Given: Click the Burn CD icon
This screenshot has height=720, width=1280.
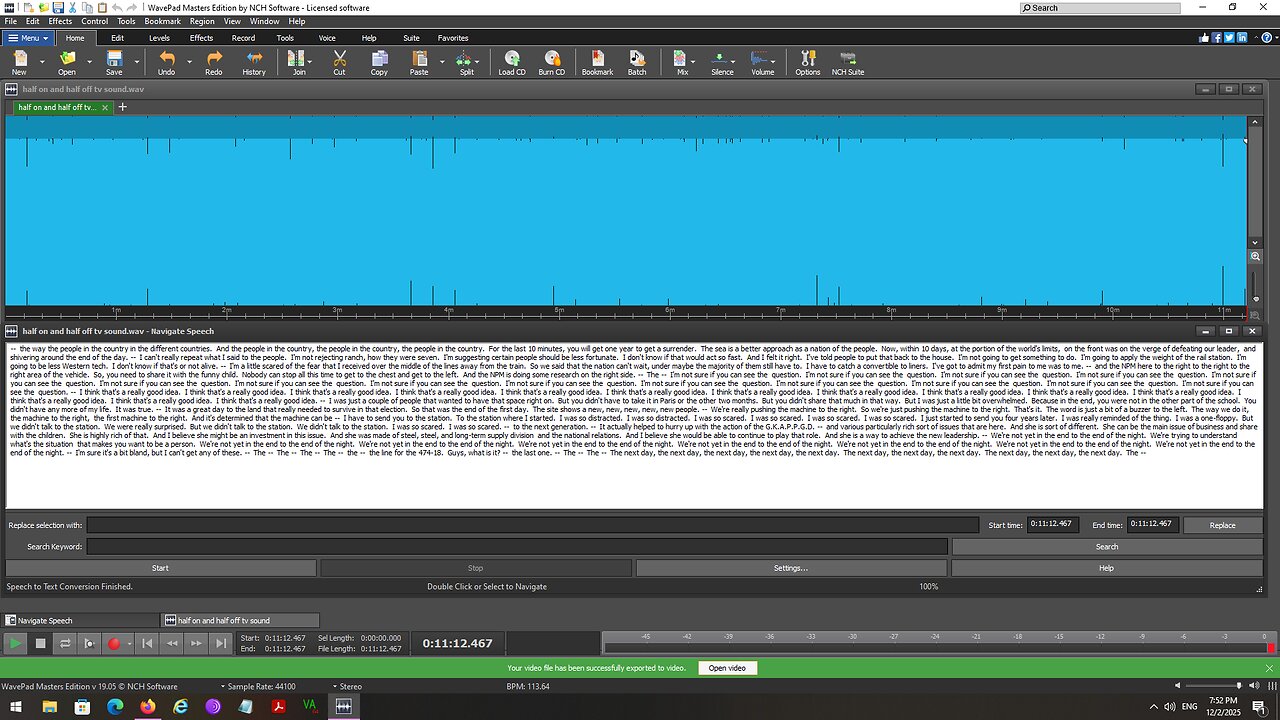Looking at the screenshot, I should click(552, 62).
